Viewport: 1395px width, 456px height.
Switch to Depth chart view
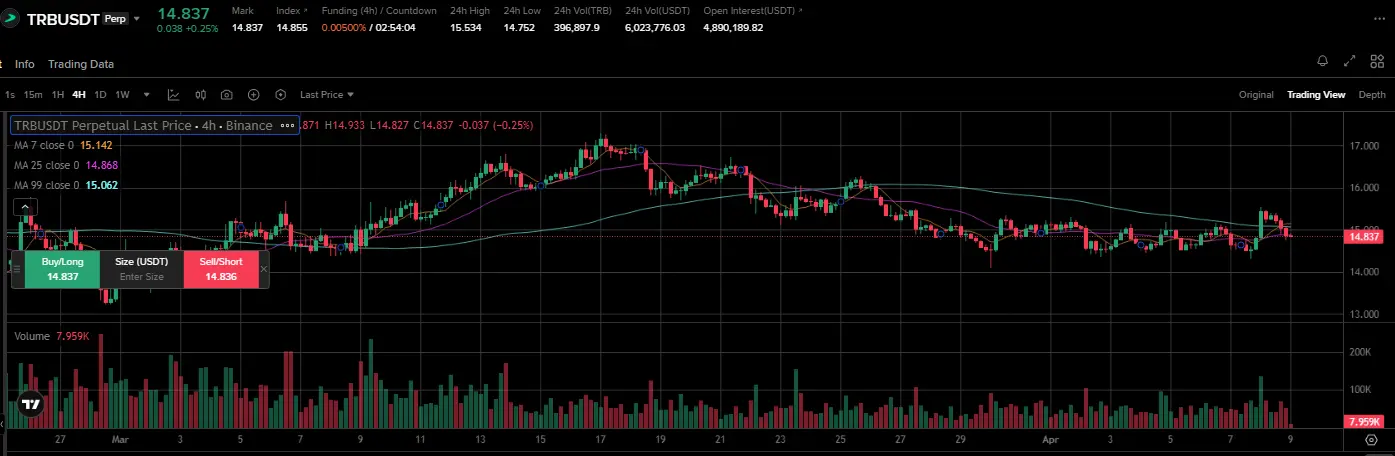[x=1372, y=95]
